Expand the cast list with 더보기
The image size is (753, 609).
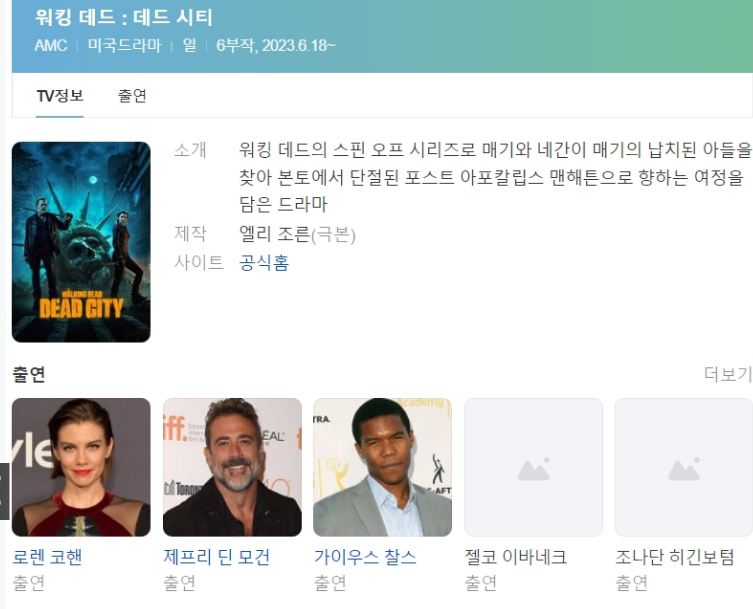click(x=728, y=374)
